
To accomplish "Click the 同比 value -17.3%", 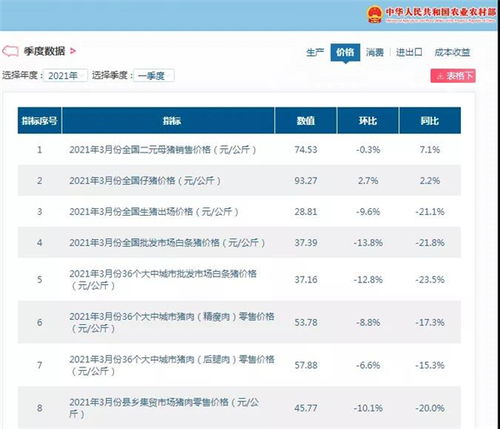I will pos(430,322).
